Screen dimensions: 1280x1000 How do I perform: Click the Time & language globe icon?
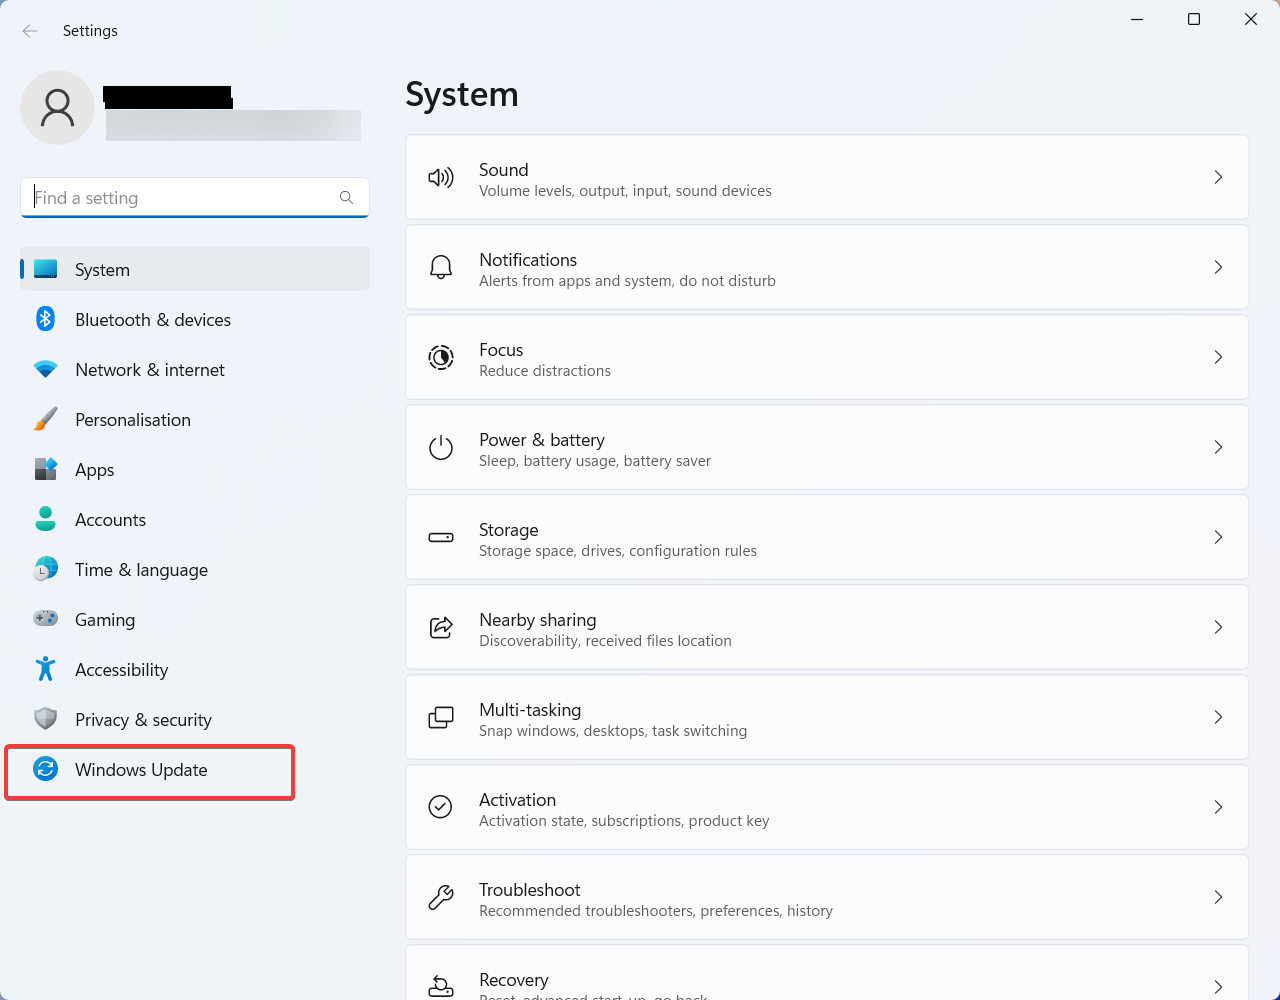[x=45, y=569]
